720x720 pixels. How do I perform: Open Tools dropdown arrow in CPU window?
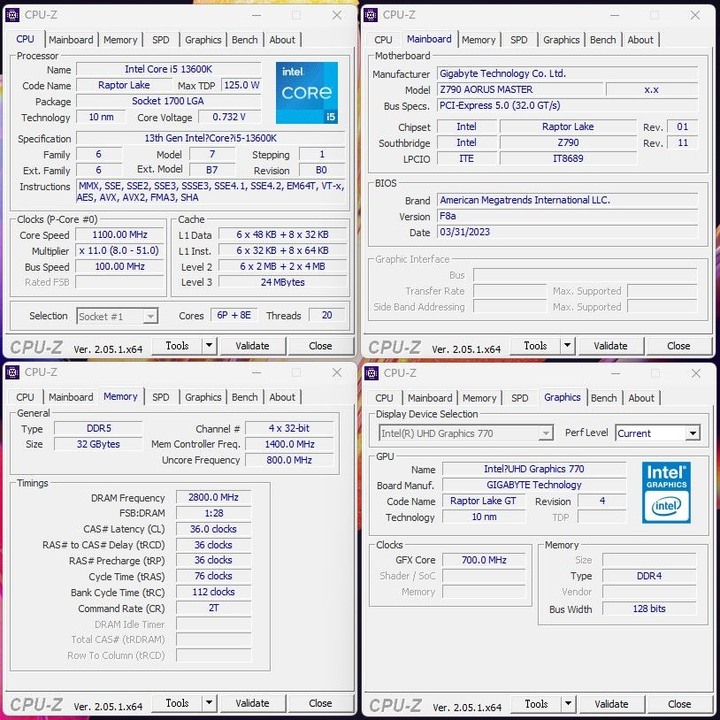(x=209, y=345)
